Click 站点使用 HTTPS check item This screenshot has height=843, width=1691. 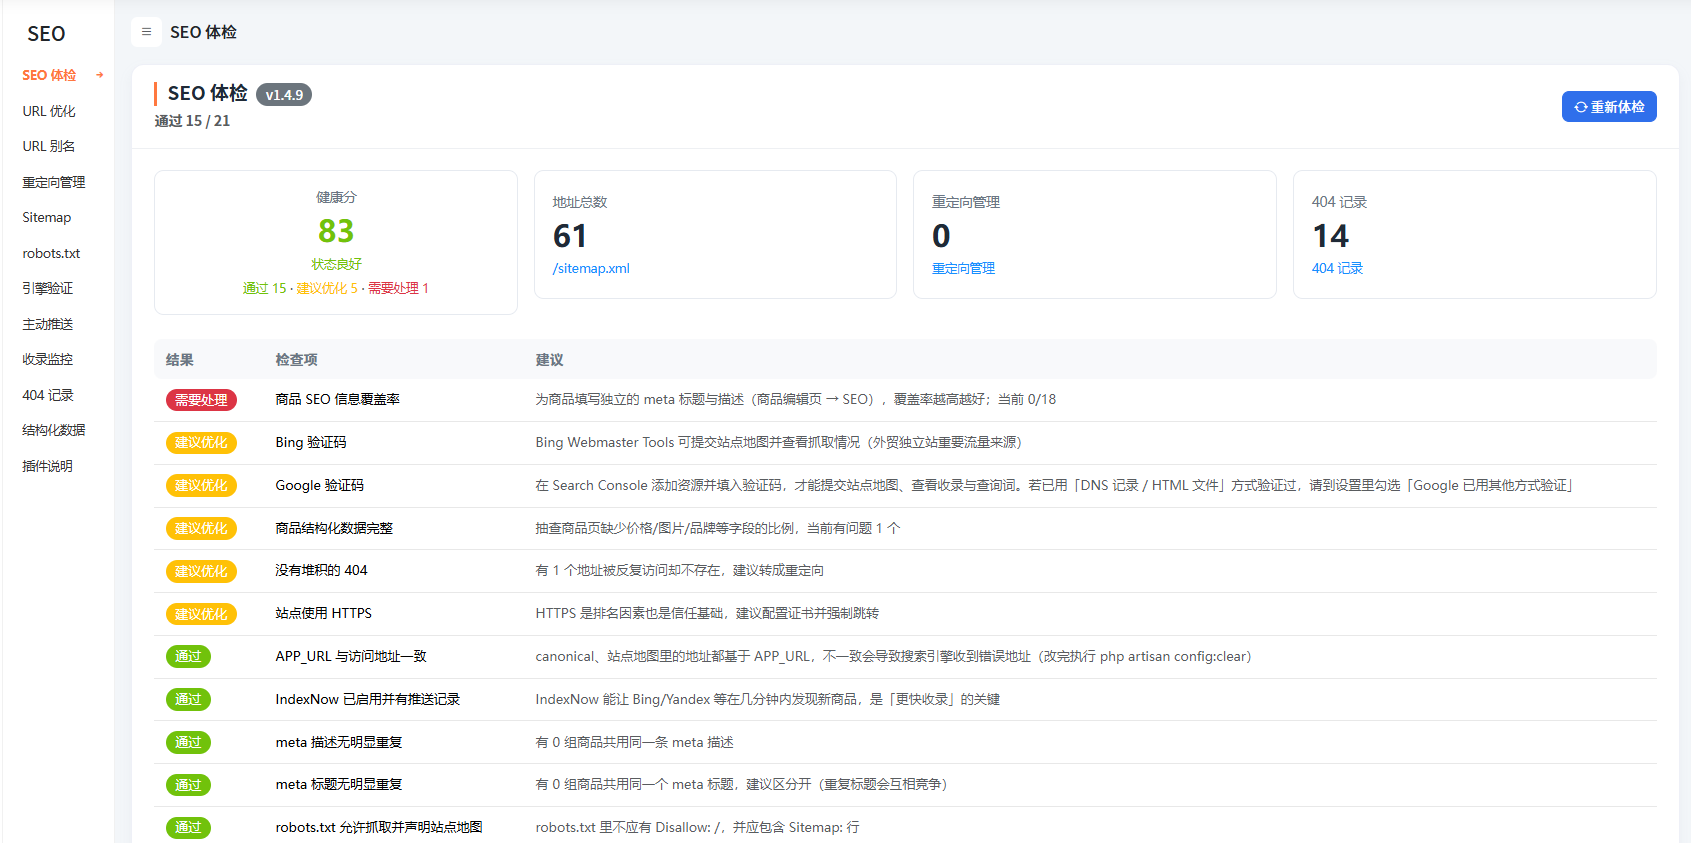(324, 613)
